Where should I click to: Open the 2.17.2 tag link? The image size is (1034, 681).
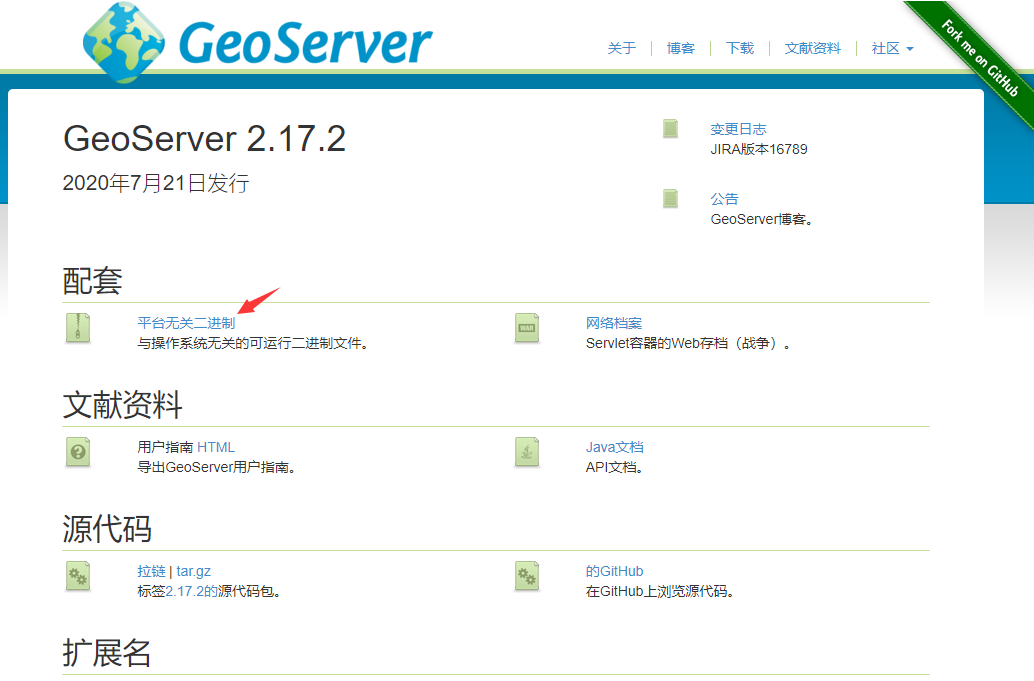click(x=191, y=591)
